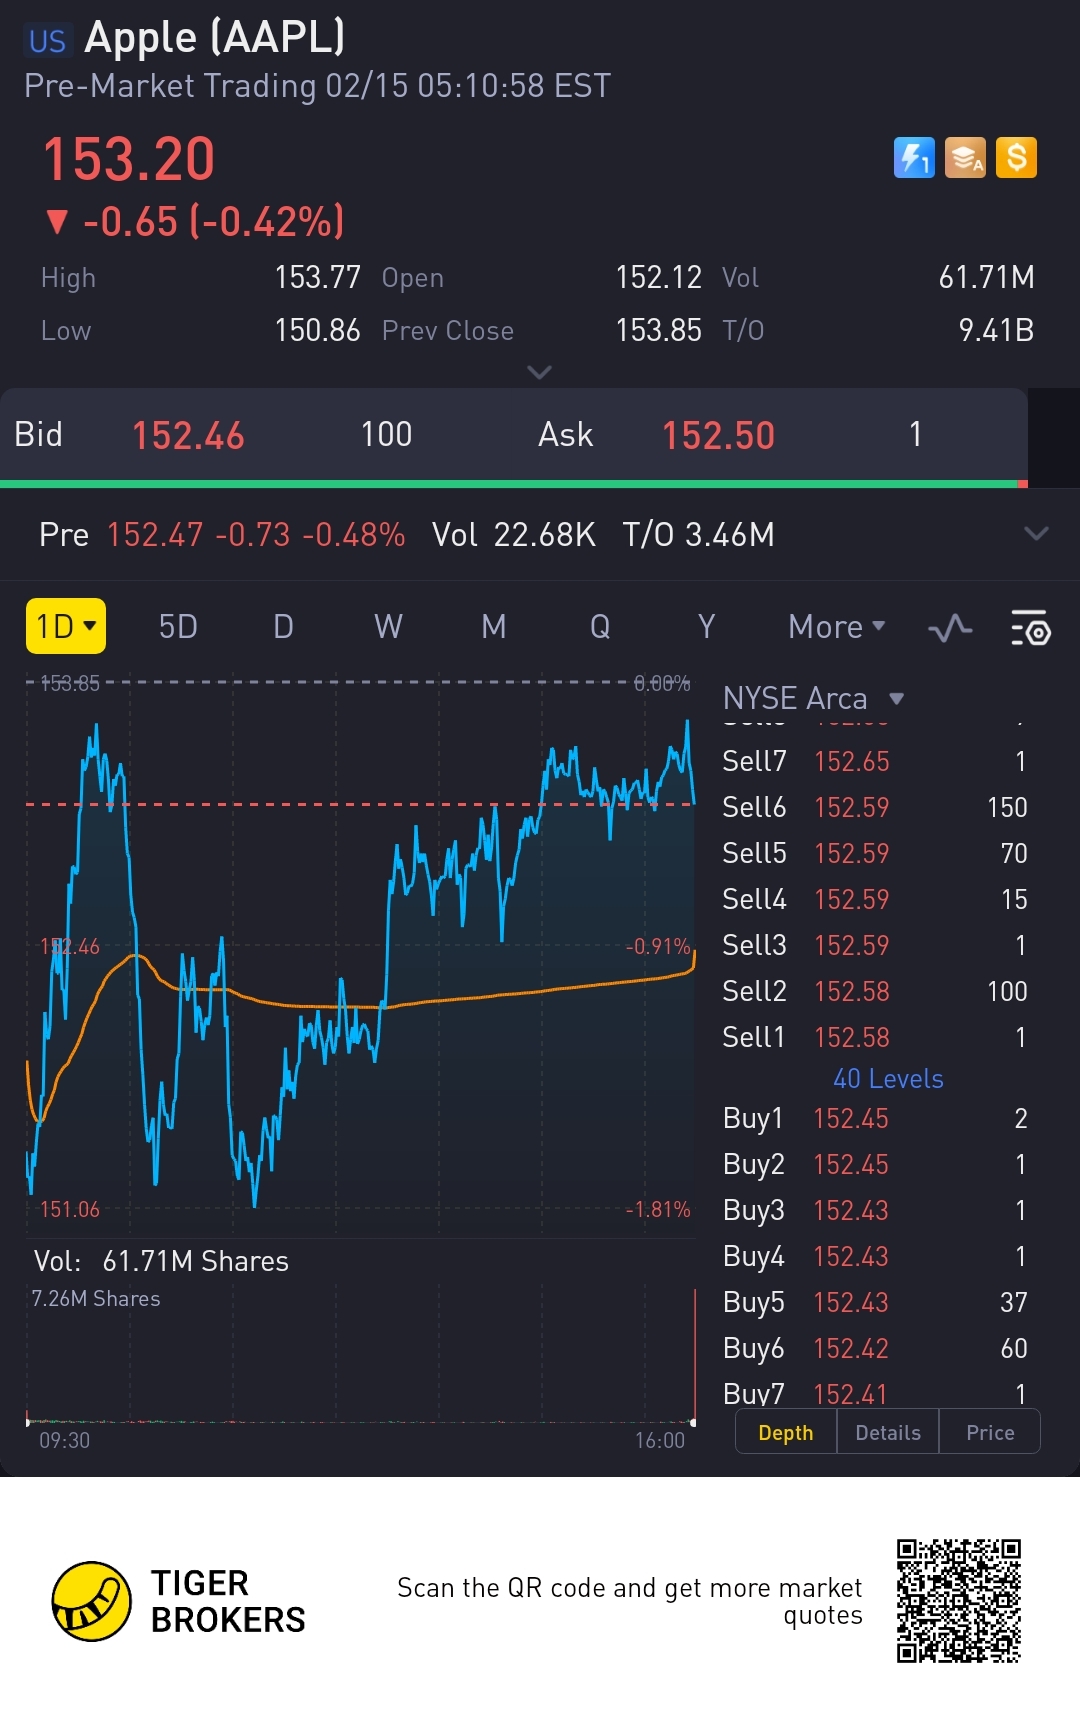
Task: Switch to the Details tab
Action: [x=888, y=1433]
